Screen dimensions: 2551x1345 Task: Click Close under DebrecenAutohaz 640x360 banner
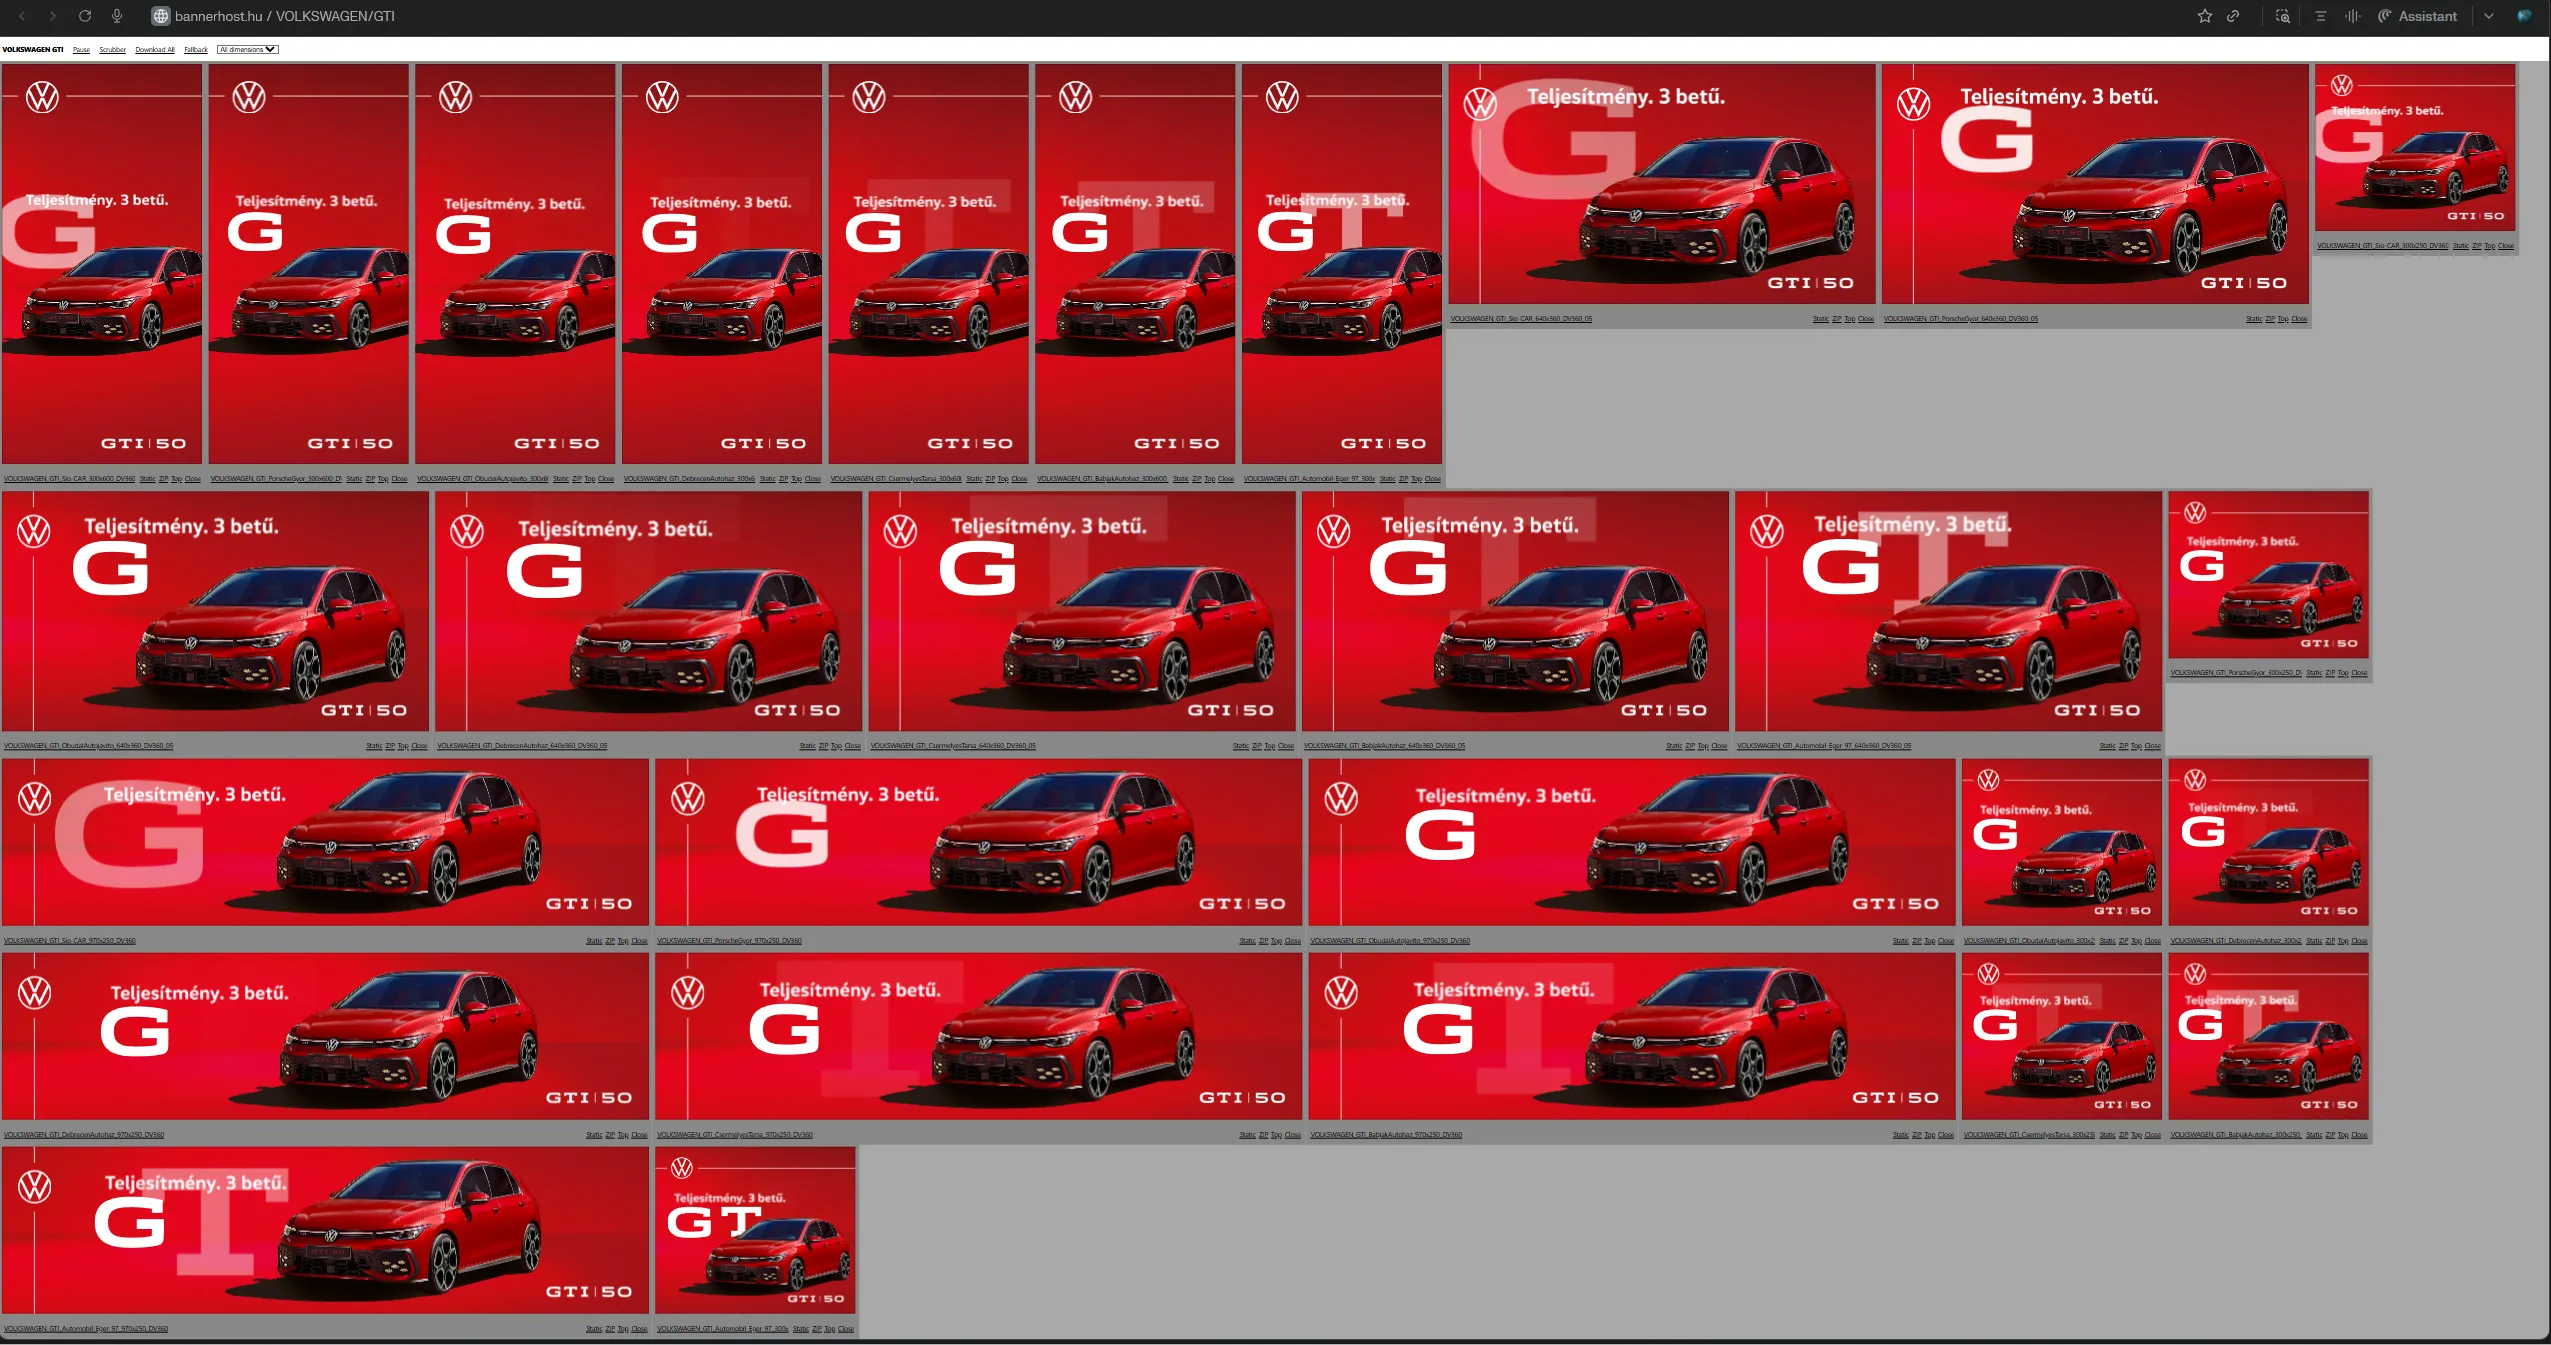pos(853,746)
